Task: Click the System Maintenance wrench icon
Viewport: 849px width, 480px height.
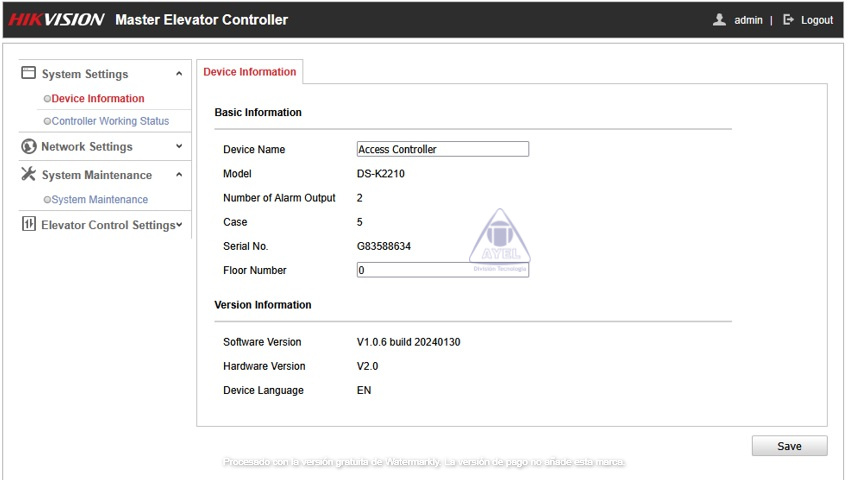Action: pyautogui.click(x=28, y=175)
